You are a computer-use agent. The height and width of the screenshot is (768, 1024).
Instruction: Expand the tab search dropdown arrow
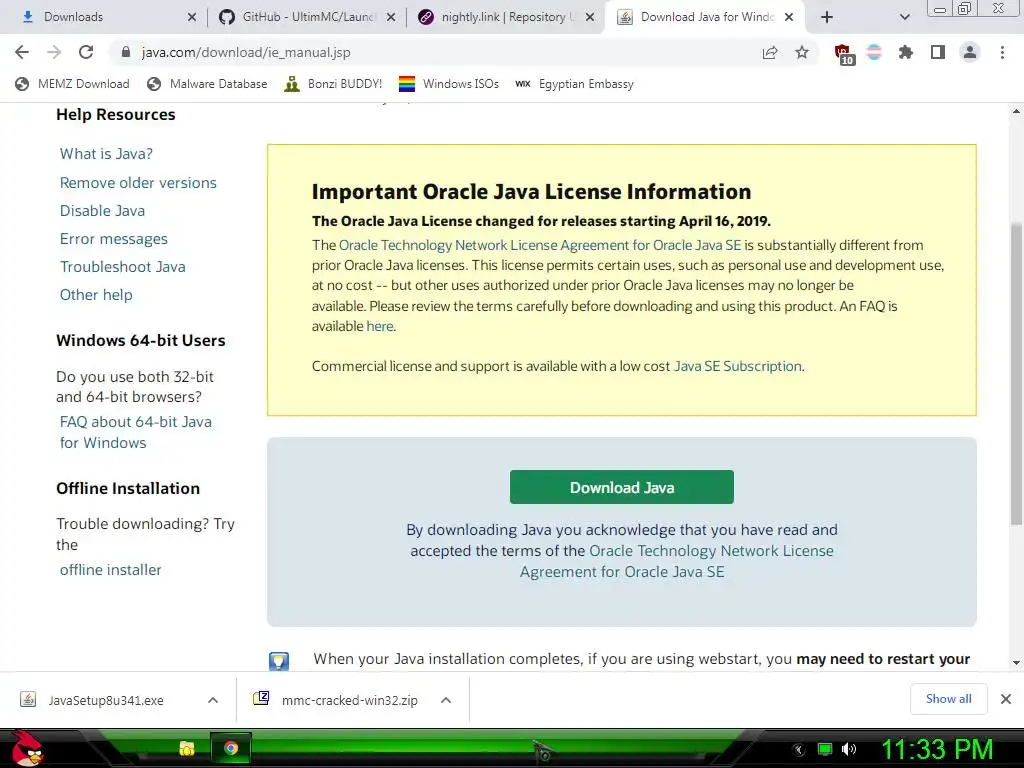(x=904, y=18)
